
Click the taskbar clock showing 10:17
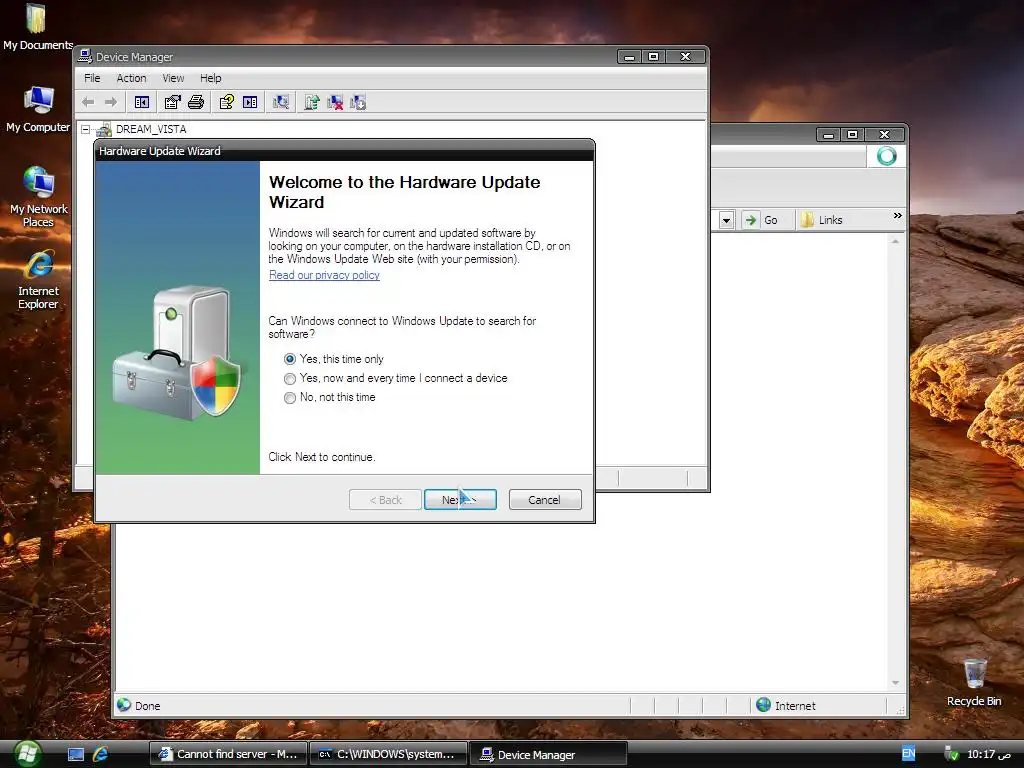point(989,754)
